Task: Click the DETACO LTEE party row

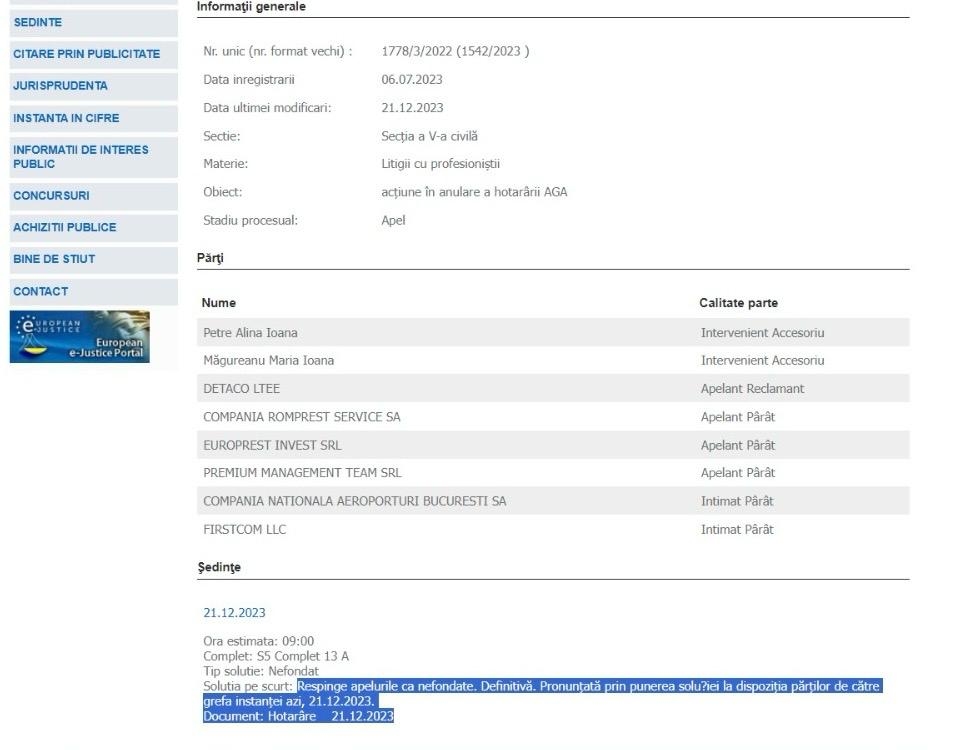Action: (x=239, y=389)
